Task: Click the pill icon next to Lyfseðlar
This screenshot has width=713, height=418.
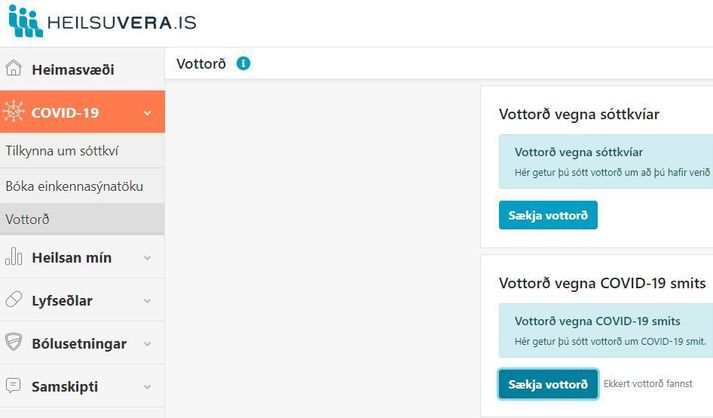Action: tap(14, 299)
